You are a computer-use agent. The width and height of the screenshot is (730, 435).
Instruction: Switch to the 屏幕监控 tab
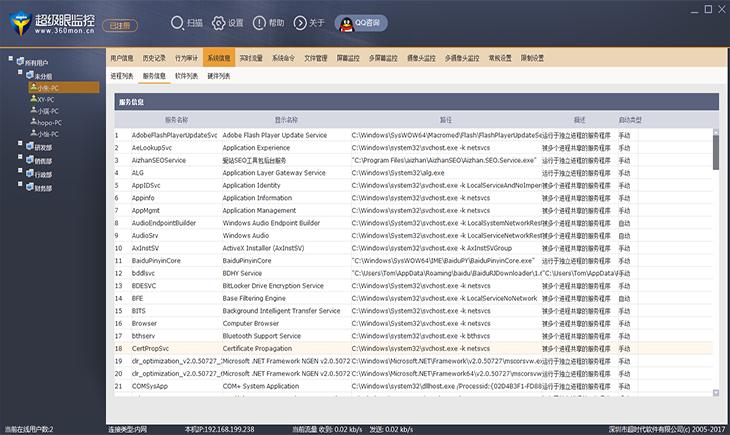pos(349,58)
